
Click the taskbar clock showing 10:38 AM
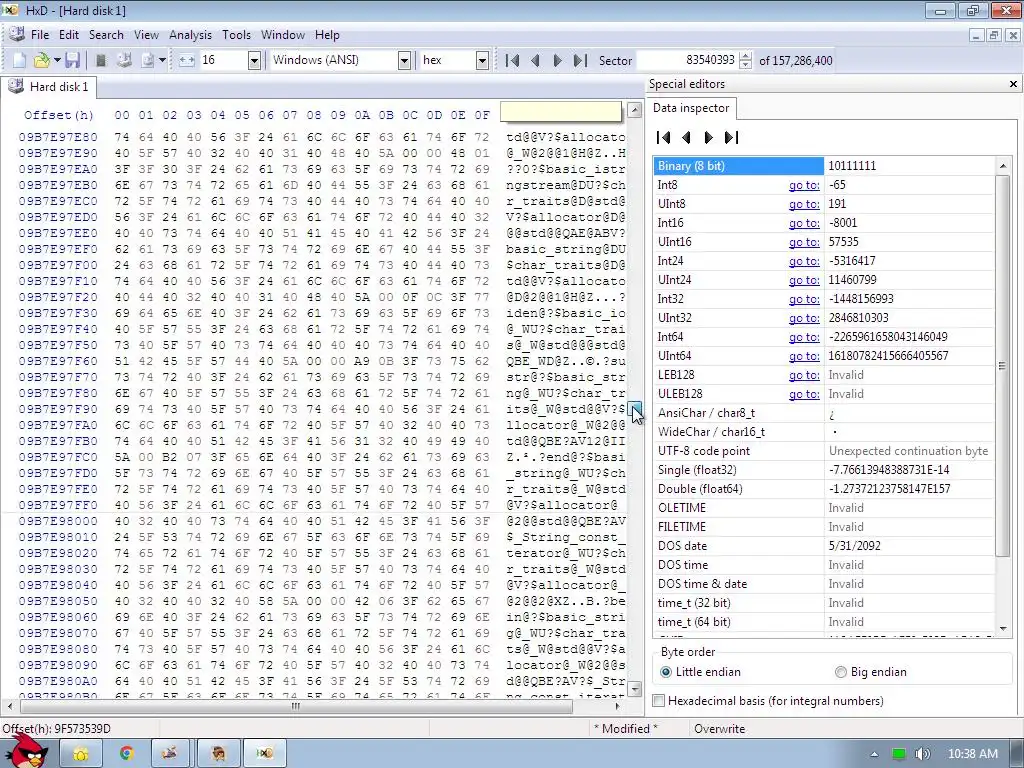coord(972,754)
